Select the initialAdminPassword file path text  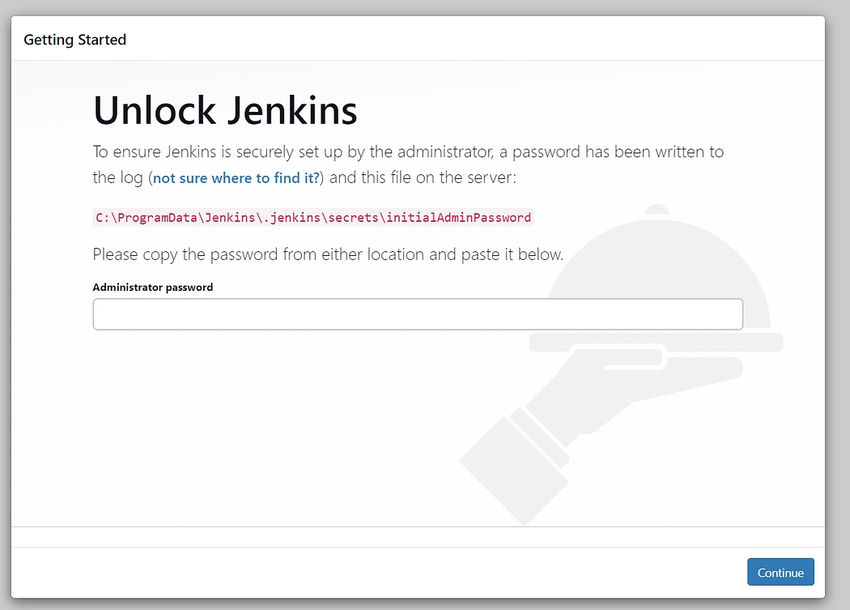pos(313,217)
